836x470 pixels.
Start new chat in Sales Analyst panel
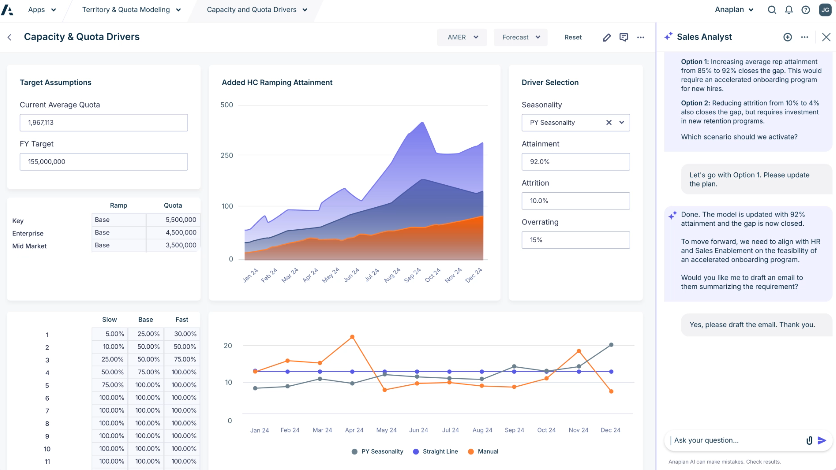[788, 37]
